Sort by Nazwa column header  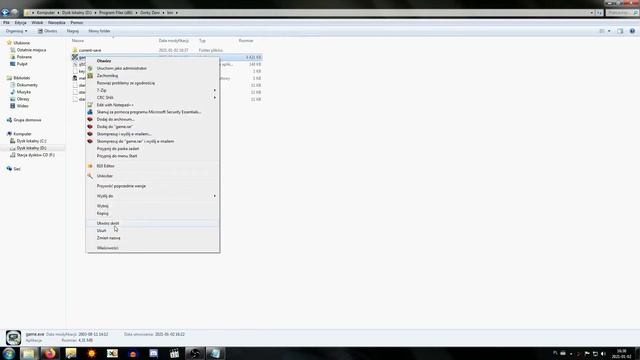click(78, 41)
